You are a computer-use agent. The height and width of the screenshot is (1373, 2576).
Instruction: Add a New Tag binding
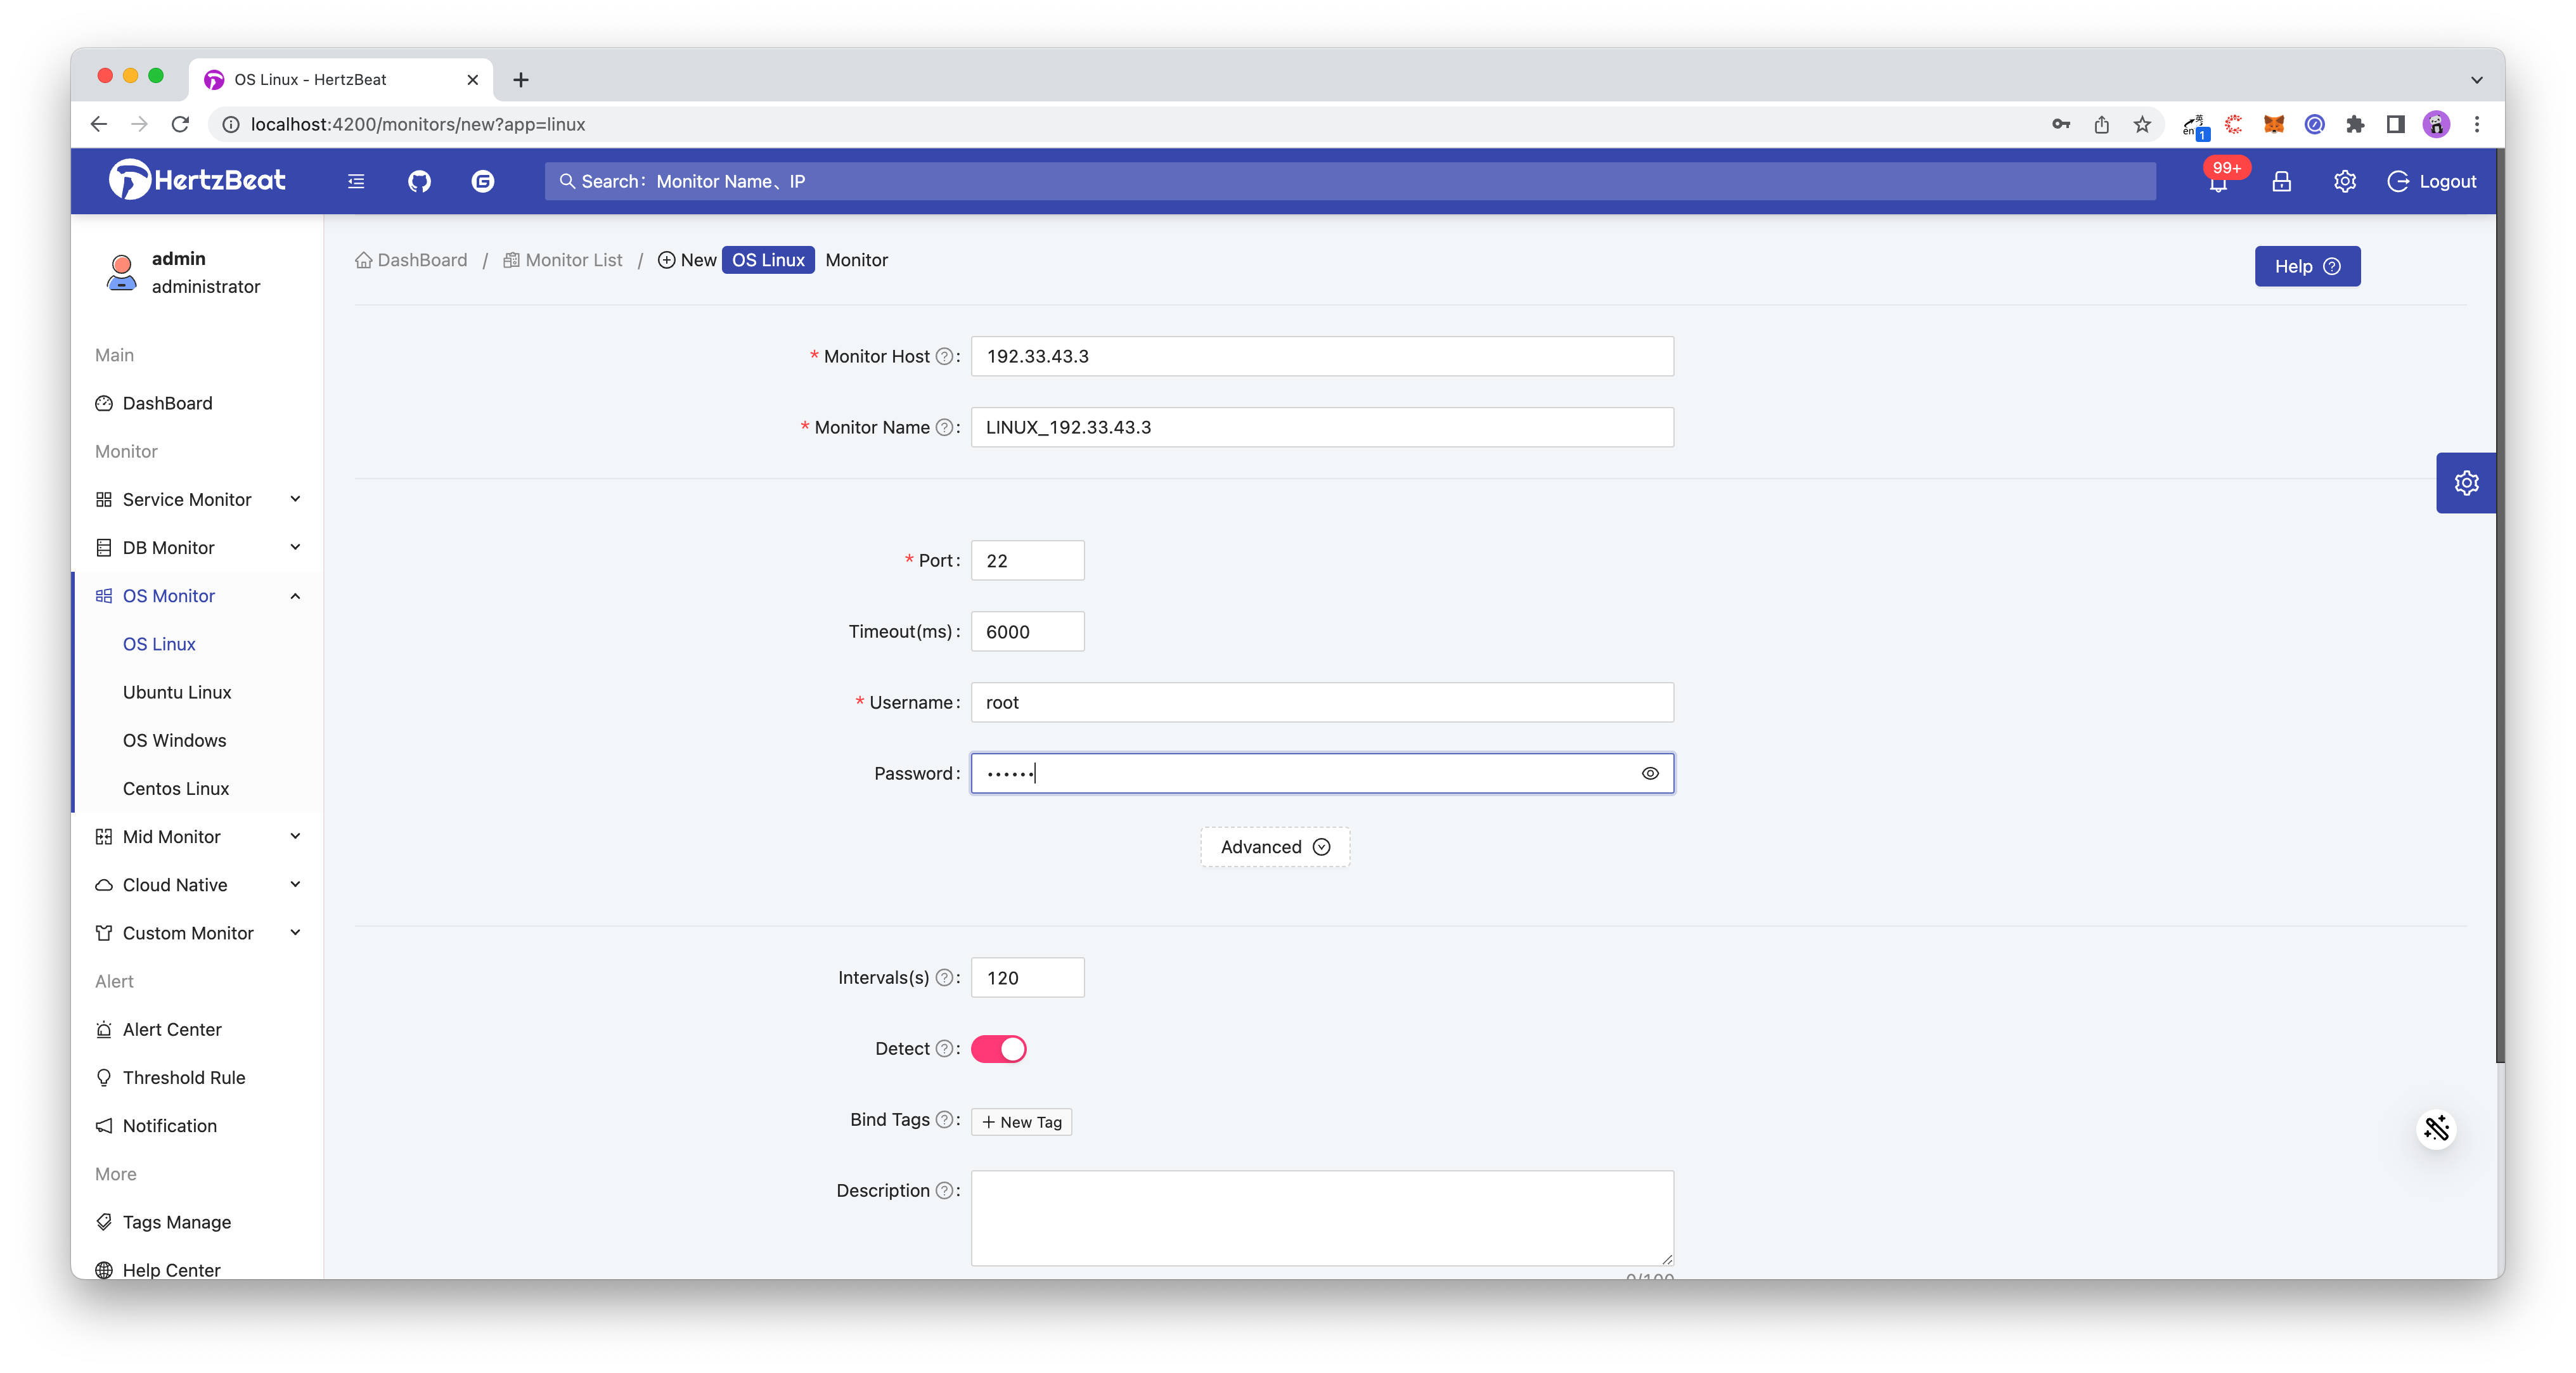1021,1122
